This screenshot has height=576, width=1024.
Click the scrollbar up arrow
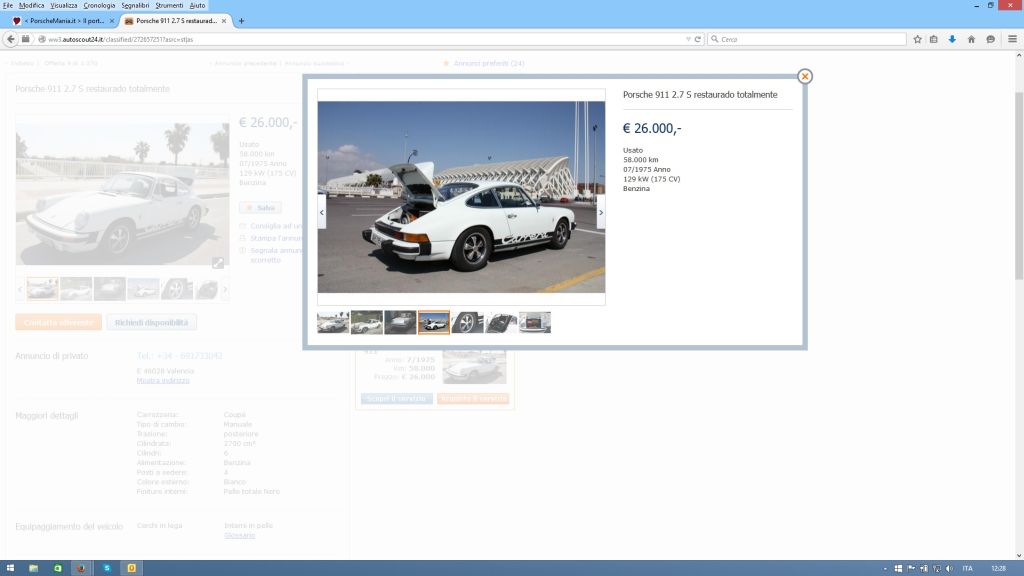coord(1019,56)
